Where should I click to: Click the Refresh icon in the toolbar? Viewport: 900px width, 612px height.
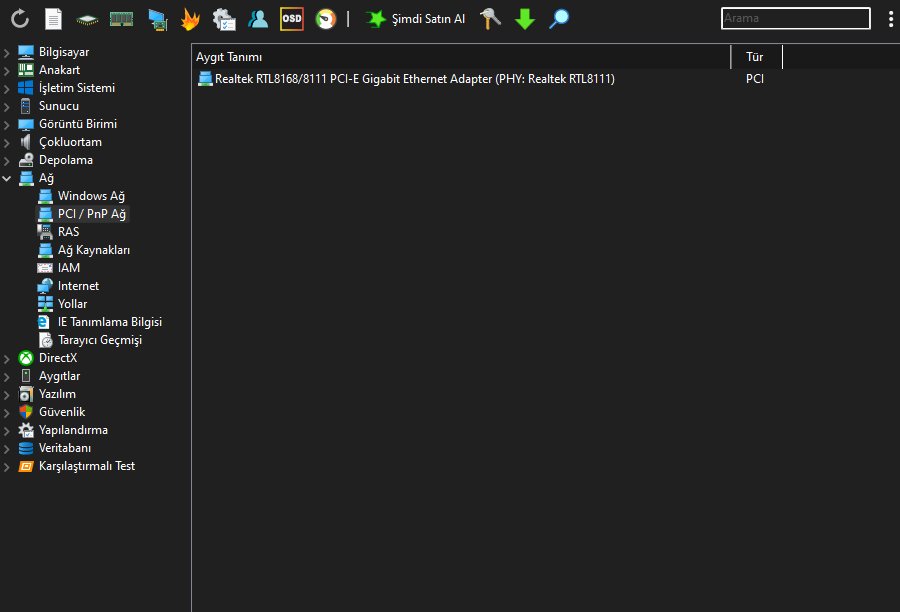[x=20, y=18]
